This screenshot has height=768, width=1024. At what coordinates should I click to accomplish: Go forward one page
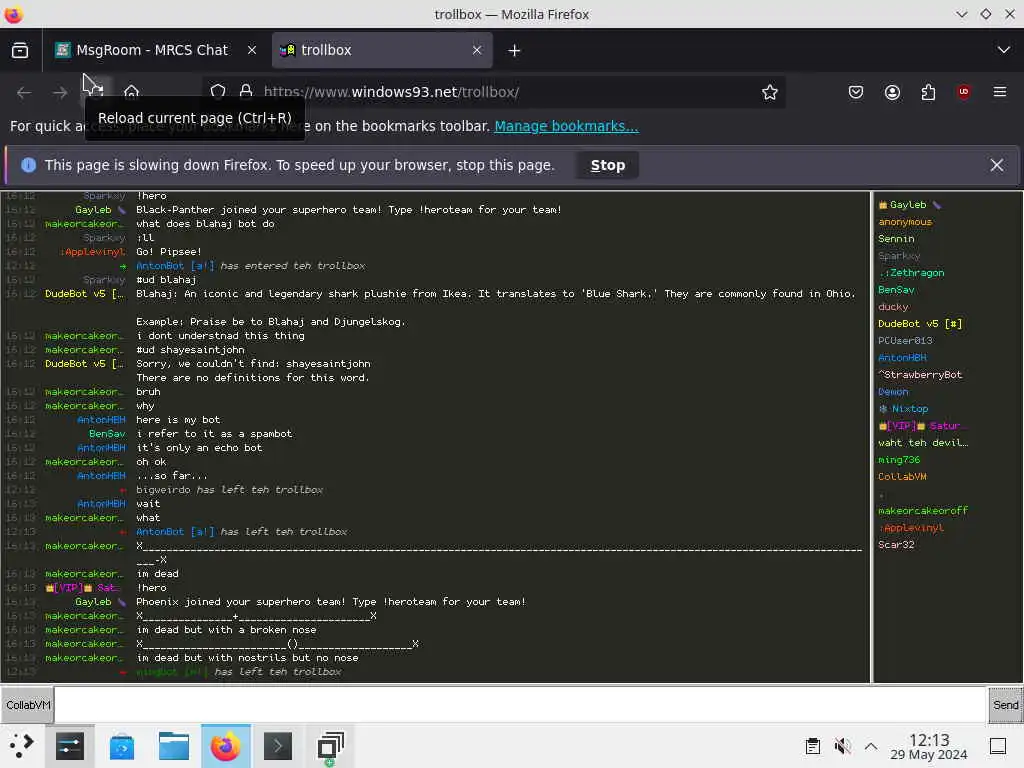pyautogui.click(x=60, y=93)
